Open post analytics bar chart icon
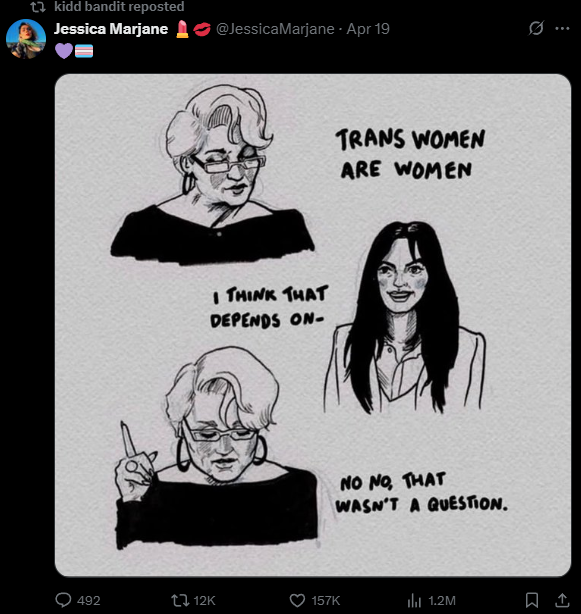581x614 pixels. click(414, 600)
